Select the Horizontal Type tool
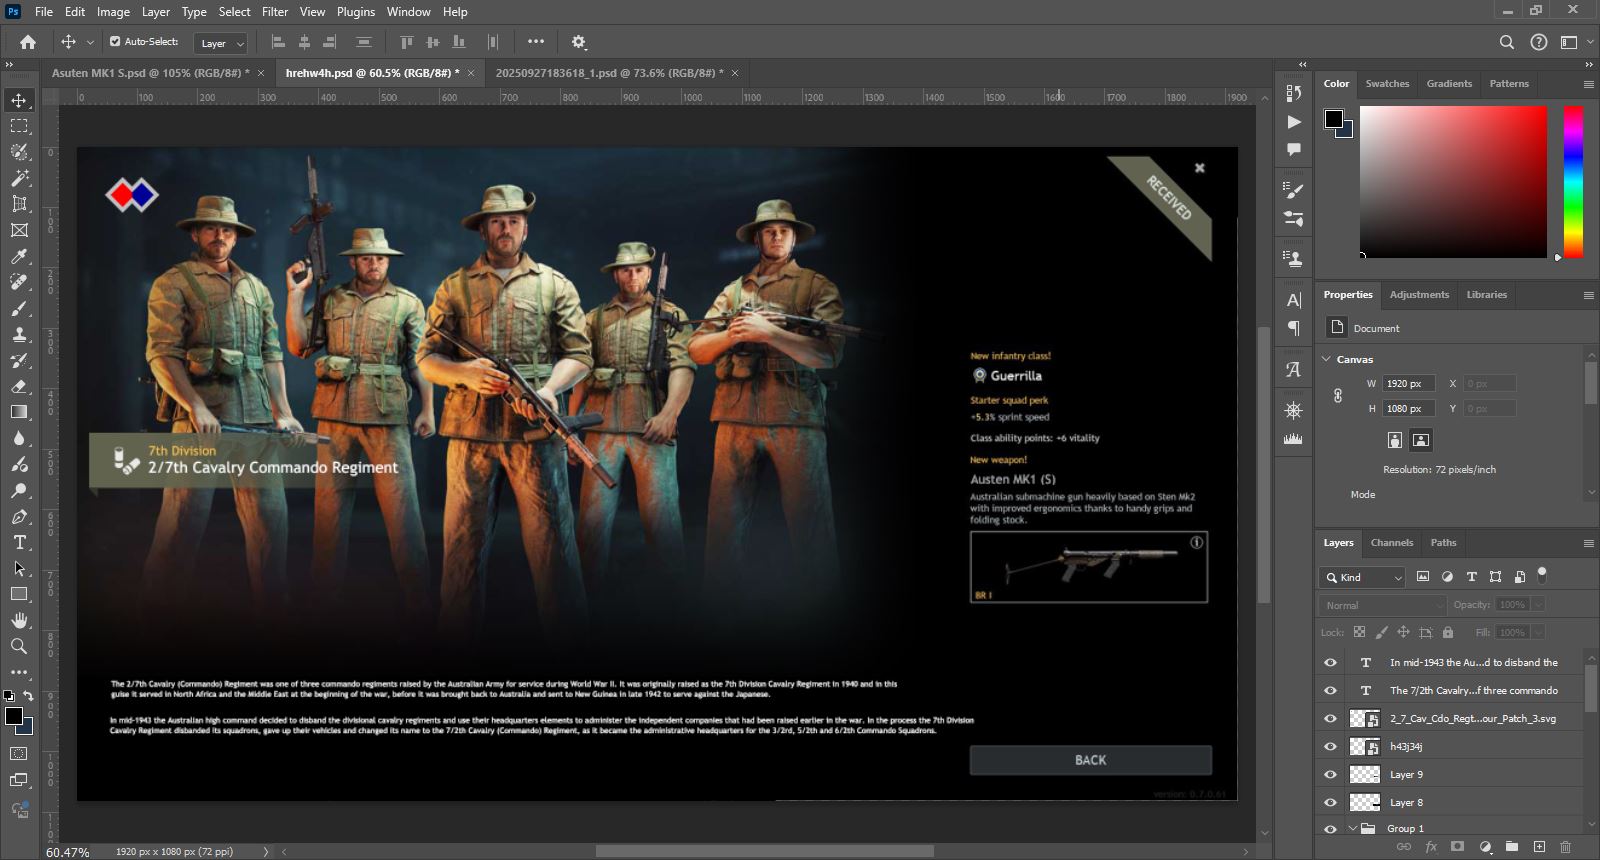The width and height of the screenshot is (1600, 860). (x=19, y=543)
